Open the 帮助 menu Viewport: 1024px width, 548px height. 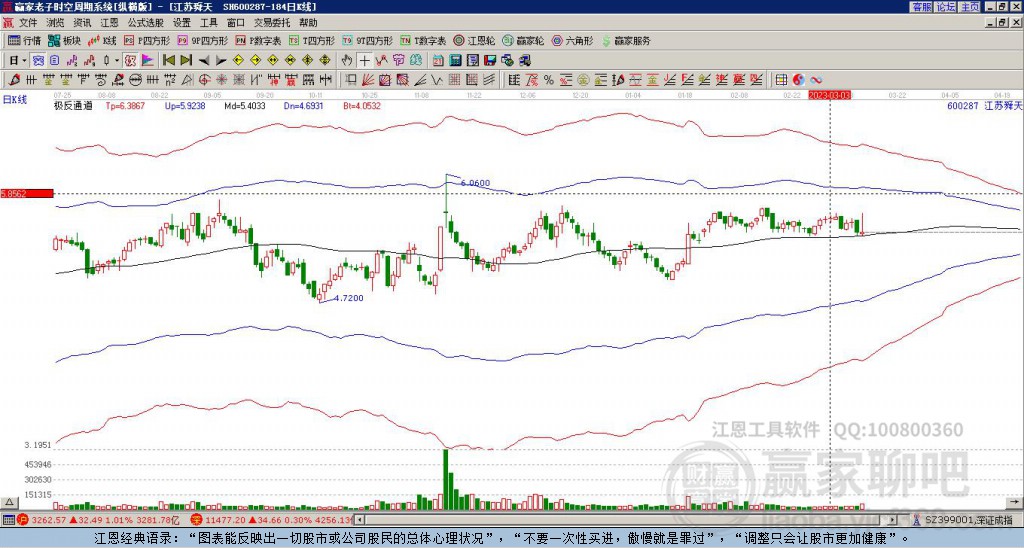click(x=308, y=23)
